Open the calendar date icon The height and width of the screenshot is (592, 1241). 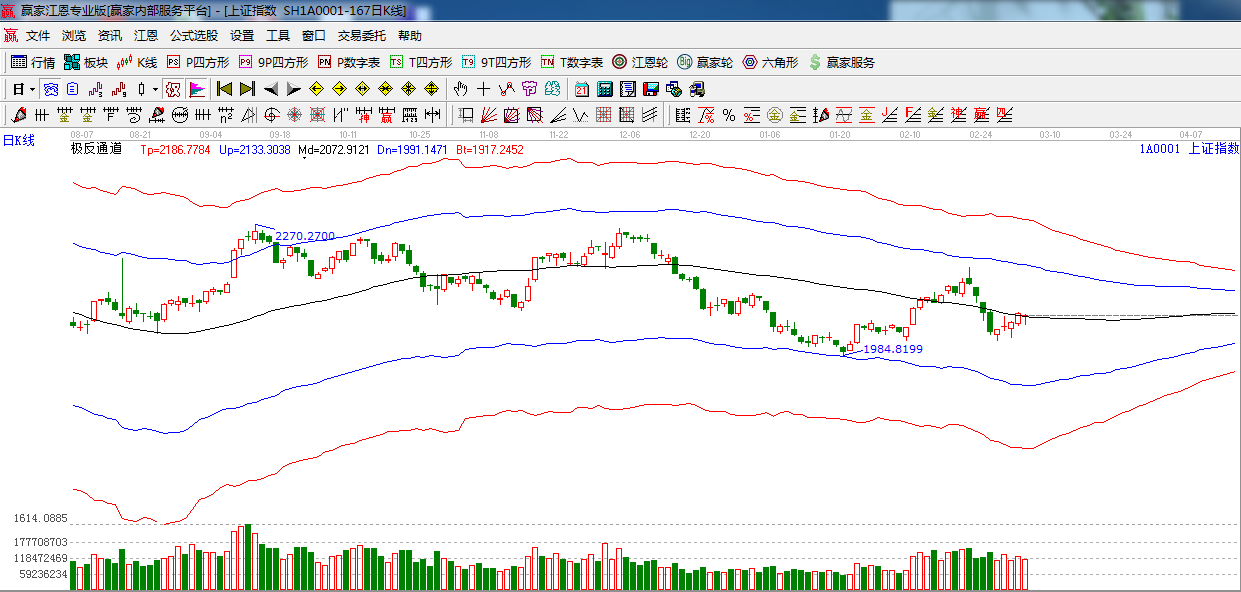[x=581, y=89]
